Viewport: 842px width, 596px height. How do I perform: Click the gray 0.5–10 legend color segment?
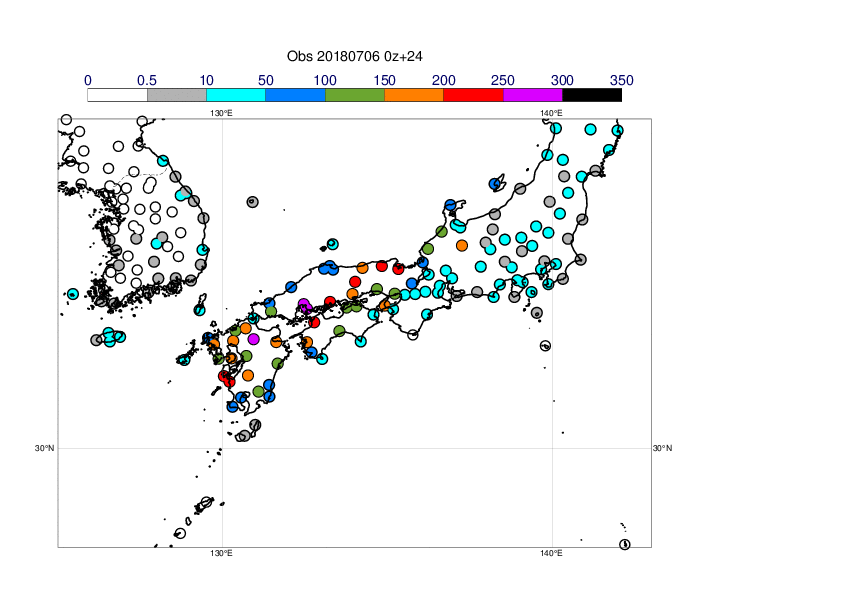point(177,95)
